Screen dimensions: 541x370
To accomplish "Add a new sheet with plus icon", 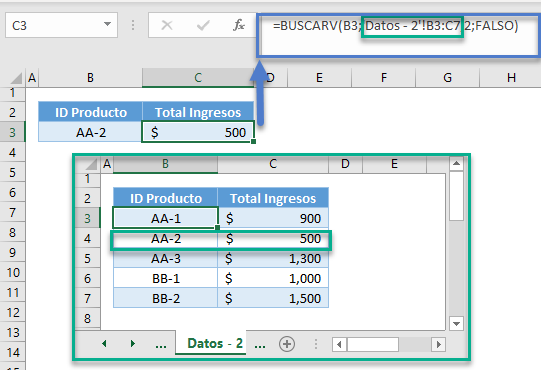I will click(287, 344).
